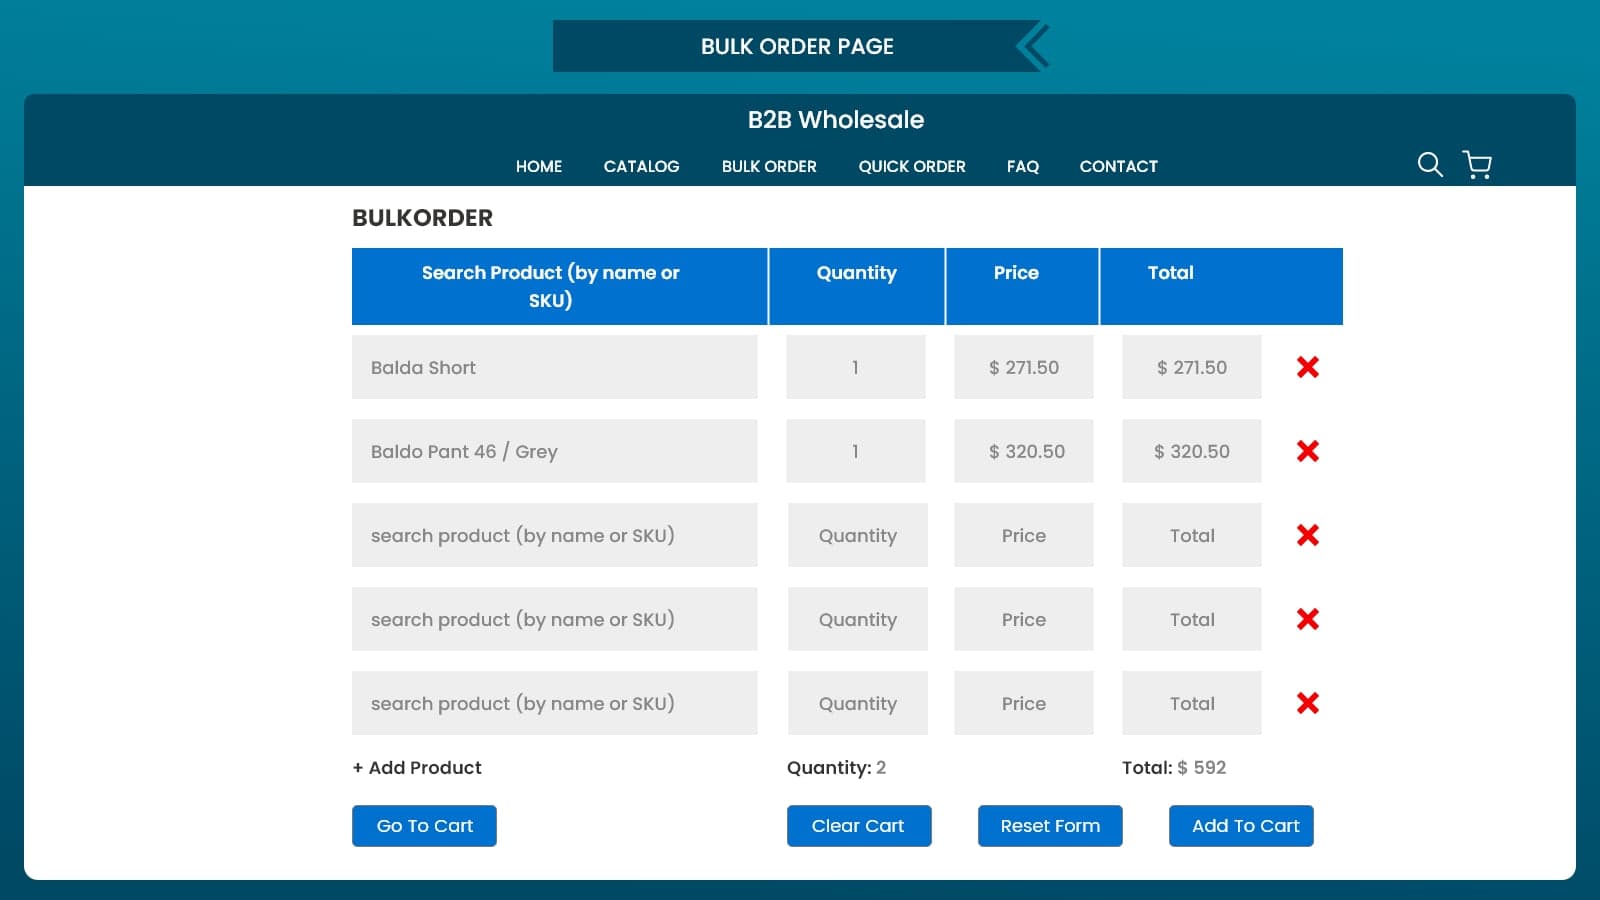Select Quick Order from the navigation
Viewport: 1600px width, 900px height.
911,166
